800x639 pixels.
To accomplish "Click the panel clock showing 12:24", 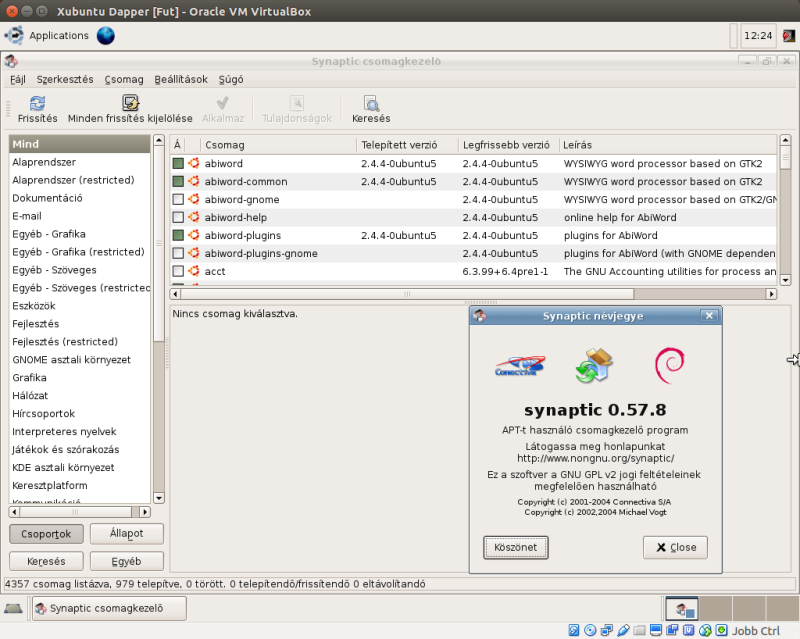I will (x=758, y=36).
